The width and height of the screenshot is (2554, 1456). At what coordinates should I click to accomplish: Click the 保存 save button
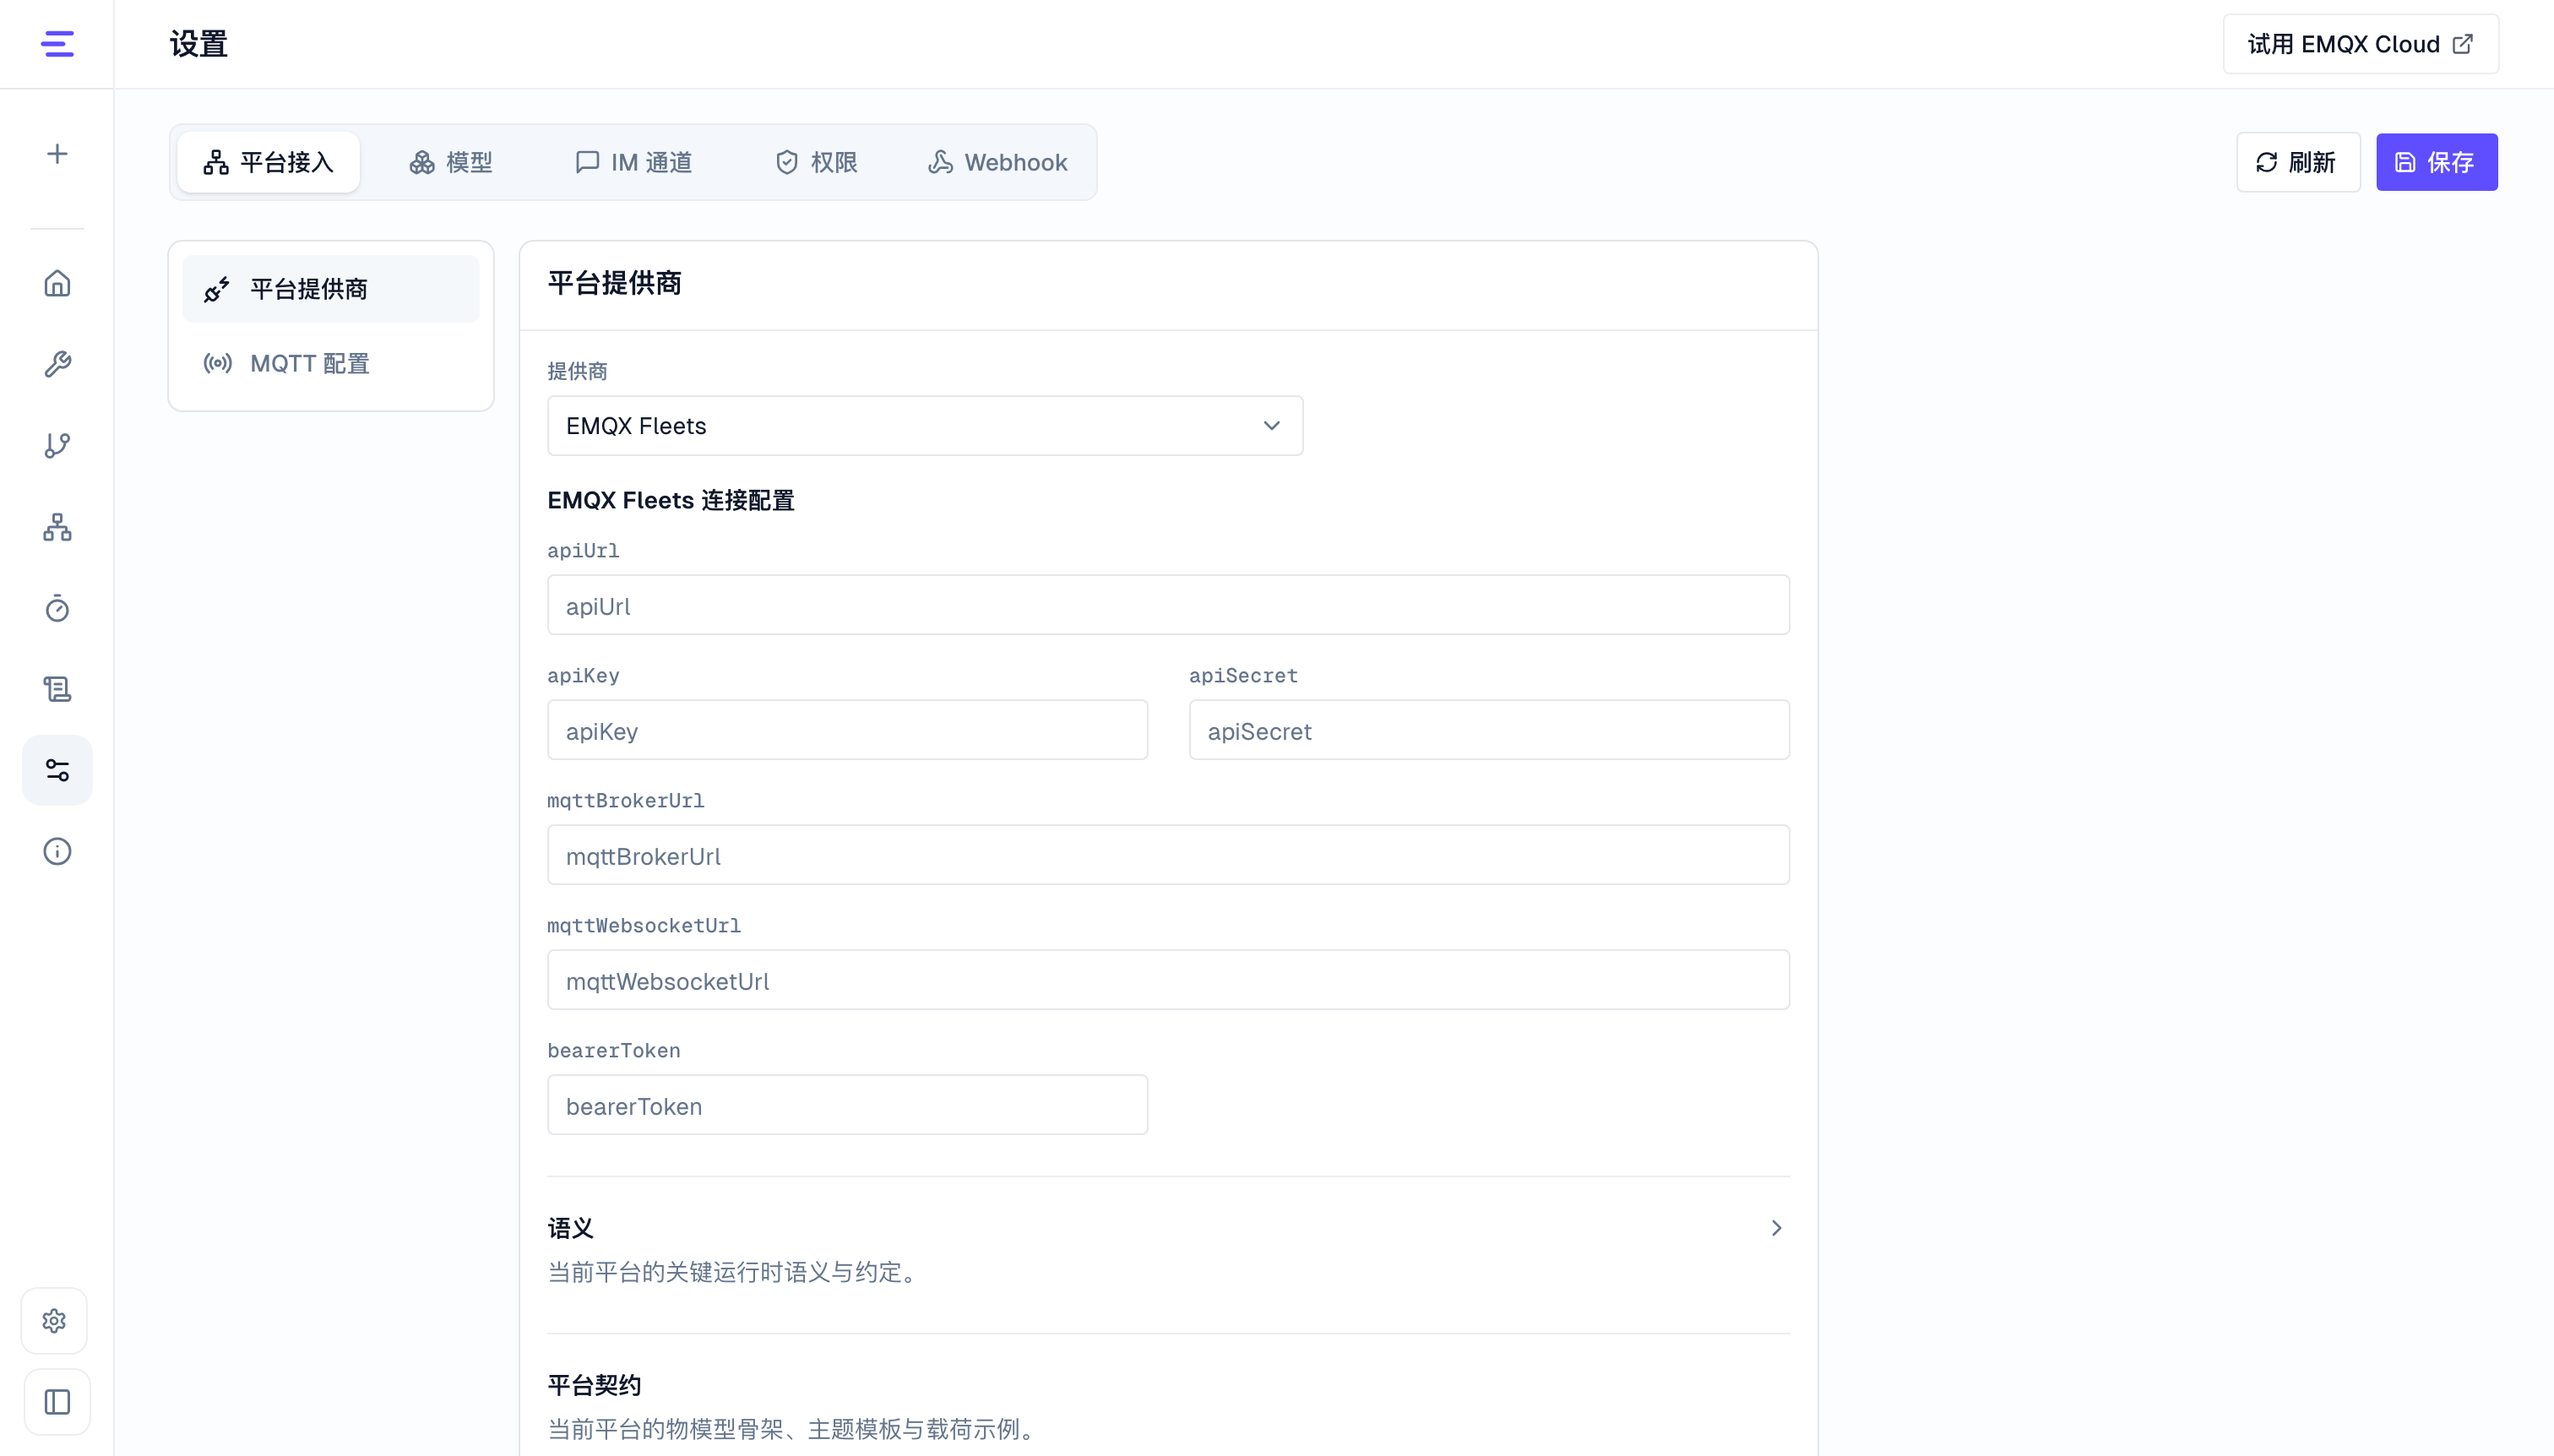coord(2436,162)
